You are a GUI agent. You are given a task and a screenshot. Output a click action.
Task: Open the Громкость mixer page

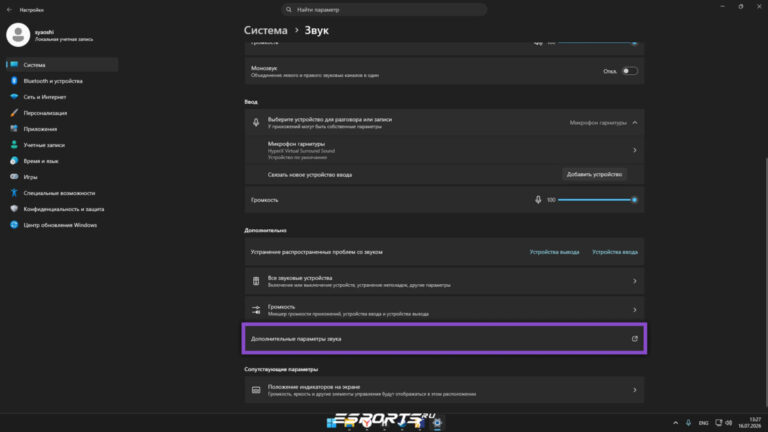click(x=444, y=310)
